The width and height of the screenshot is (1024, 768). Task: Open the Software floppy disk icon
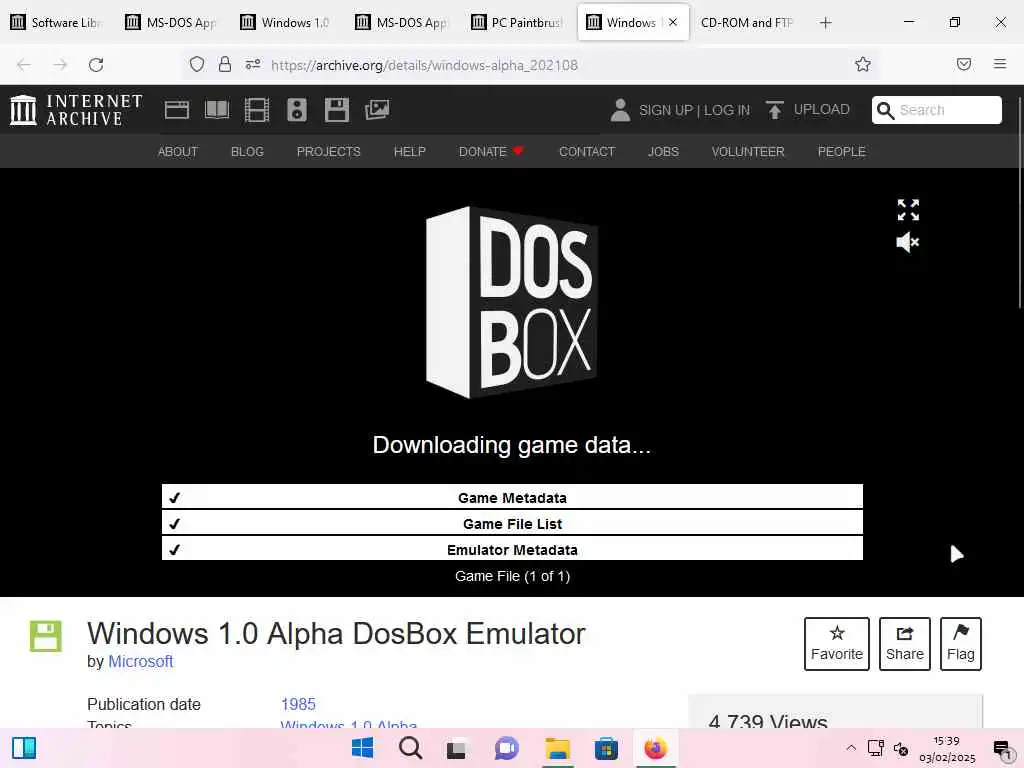(337, 110)
